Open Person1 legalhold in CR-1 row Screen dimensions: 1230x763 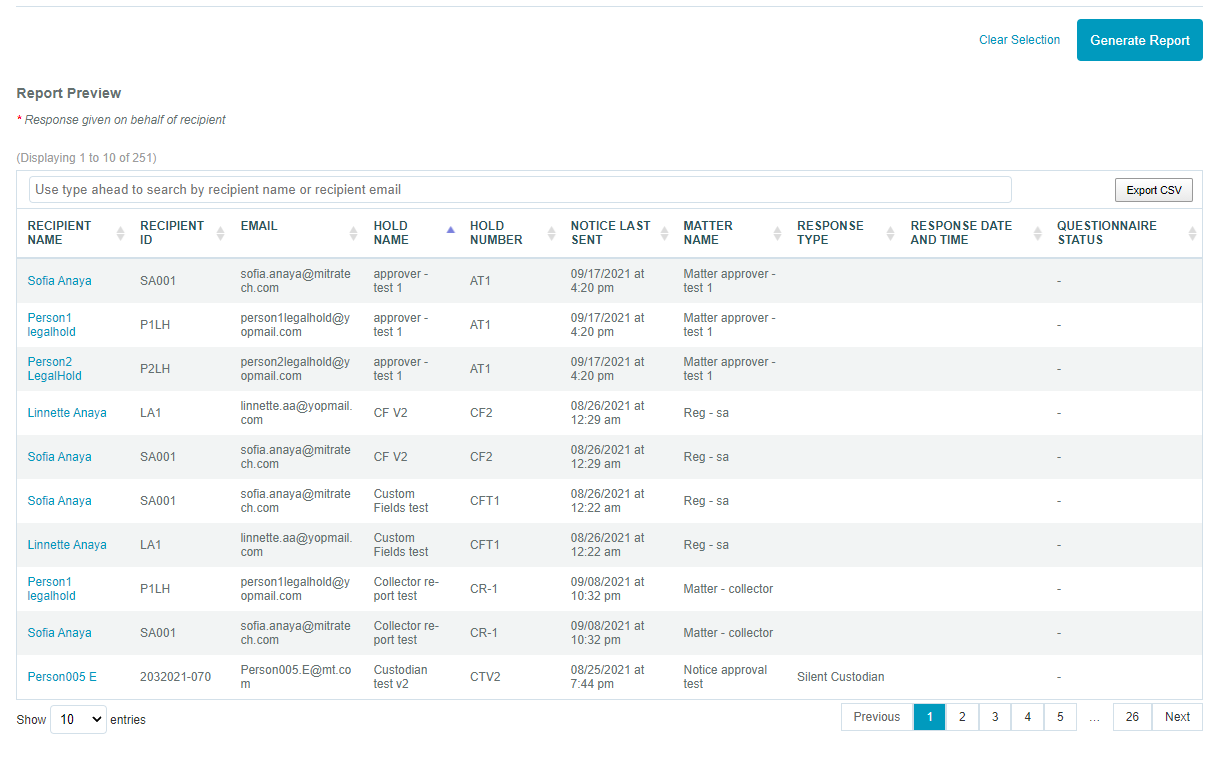[52, 589]
